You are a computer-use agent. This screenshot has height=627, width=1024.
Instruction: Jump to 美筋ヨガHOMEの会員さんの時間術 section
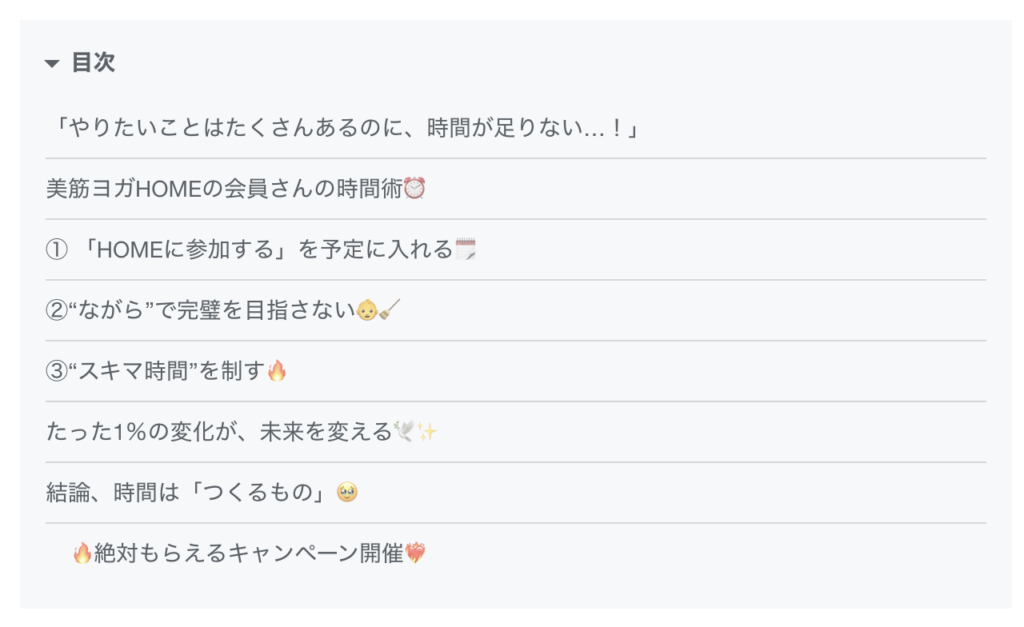point(224,188)
